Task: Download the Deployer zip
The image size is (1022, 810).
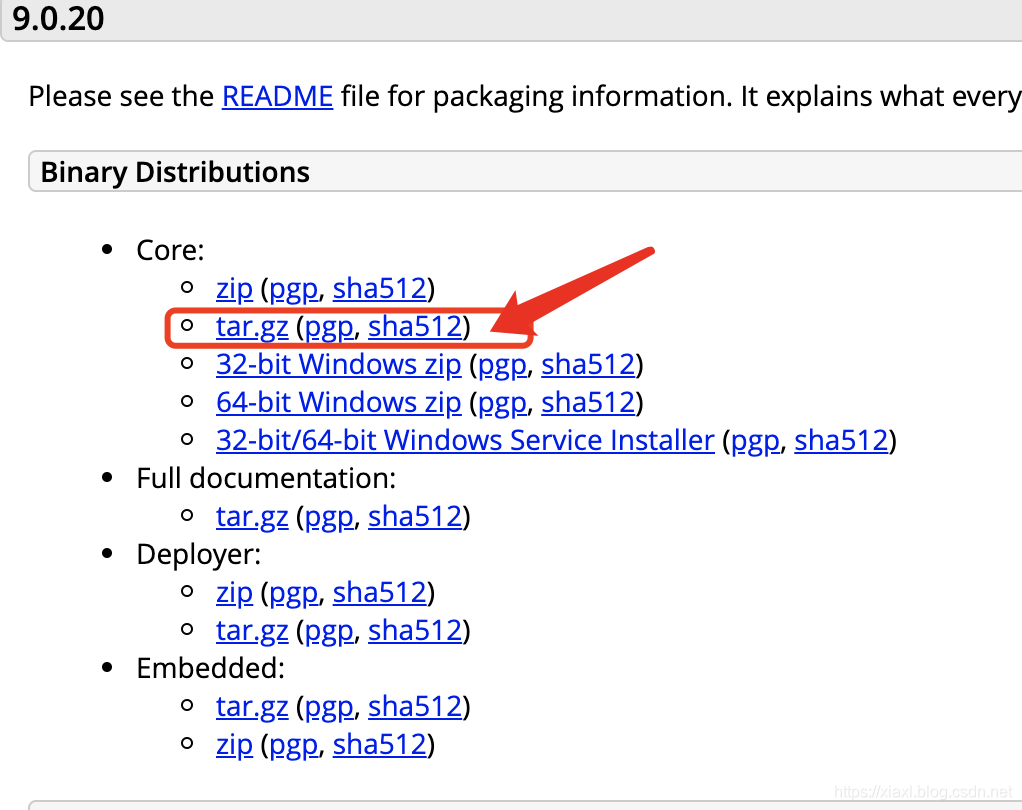Action: [234, 593]
